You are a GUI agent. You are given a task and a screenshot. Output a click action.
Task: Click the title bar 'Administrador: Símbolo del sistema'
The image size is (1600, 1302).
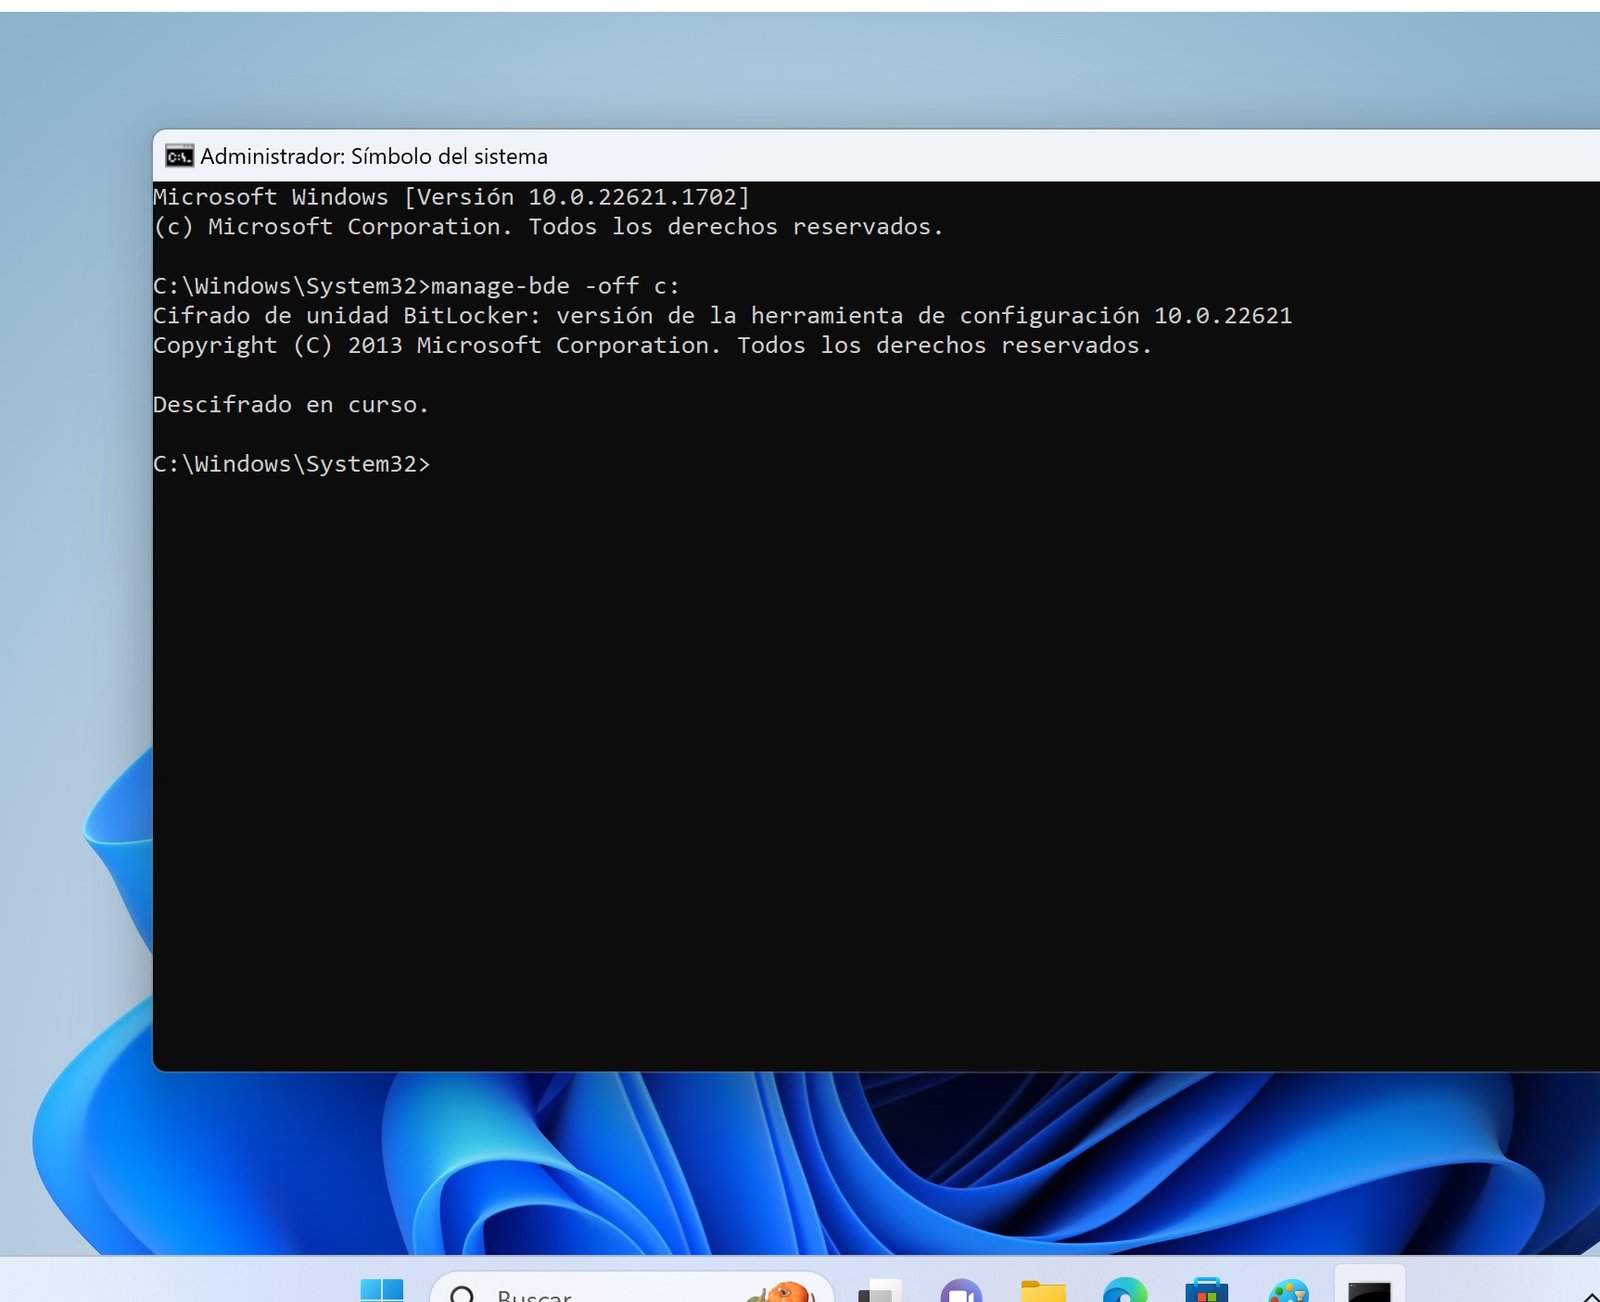[x=374, y=156]
